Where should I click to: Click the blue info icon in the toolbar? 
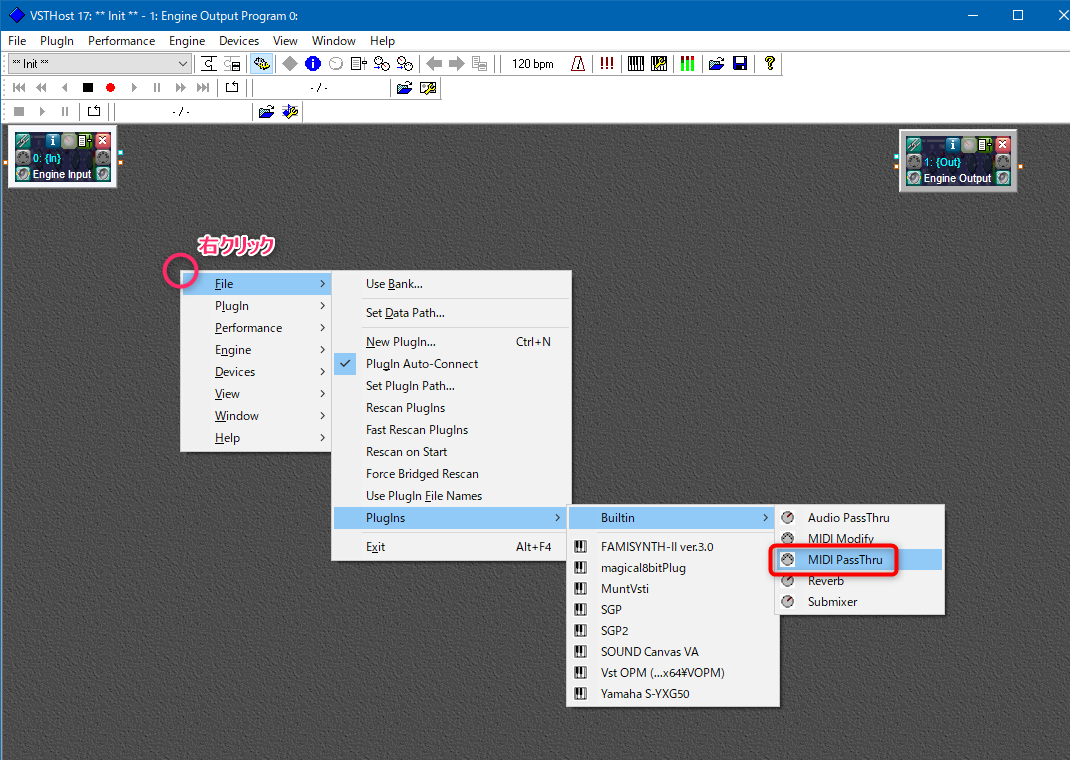click(313, 63)
